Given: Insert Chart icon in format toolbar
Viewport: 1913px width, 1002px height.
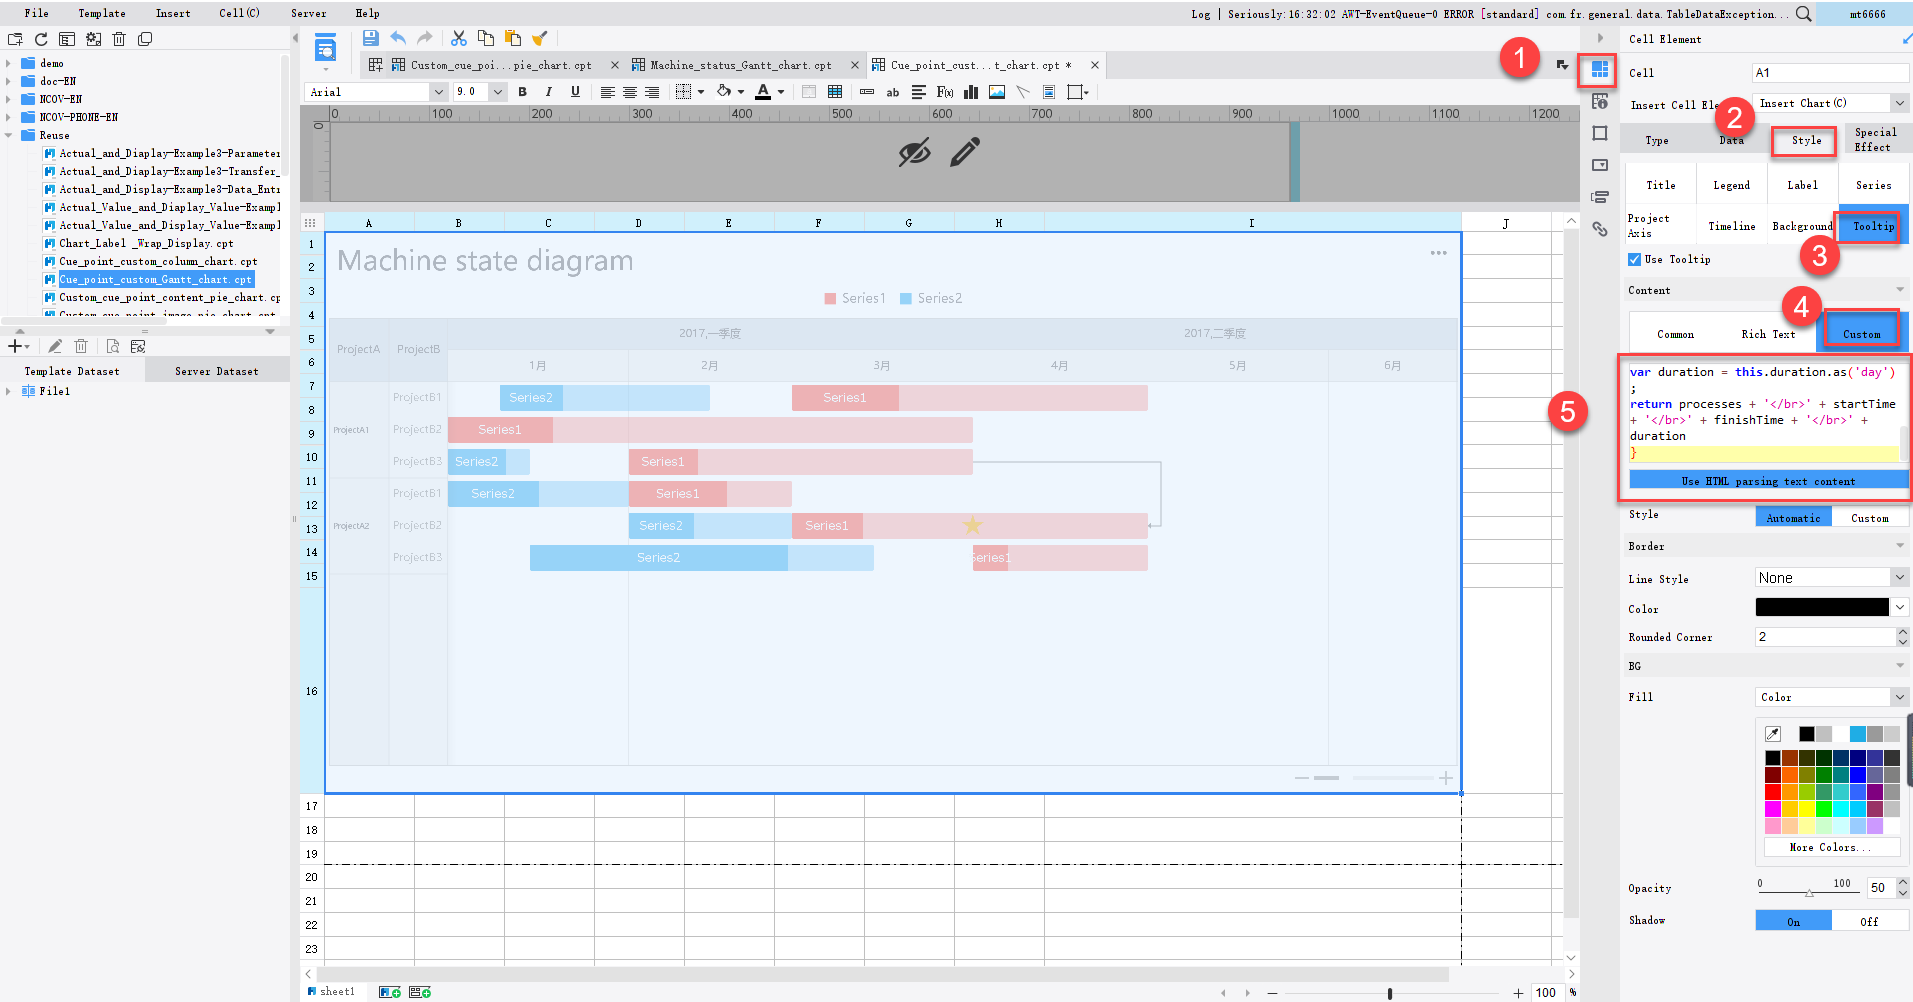Looking at the screenshot, I should [x=971, y=92].
